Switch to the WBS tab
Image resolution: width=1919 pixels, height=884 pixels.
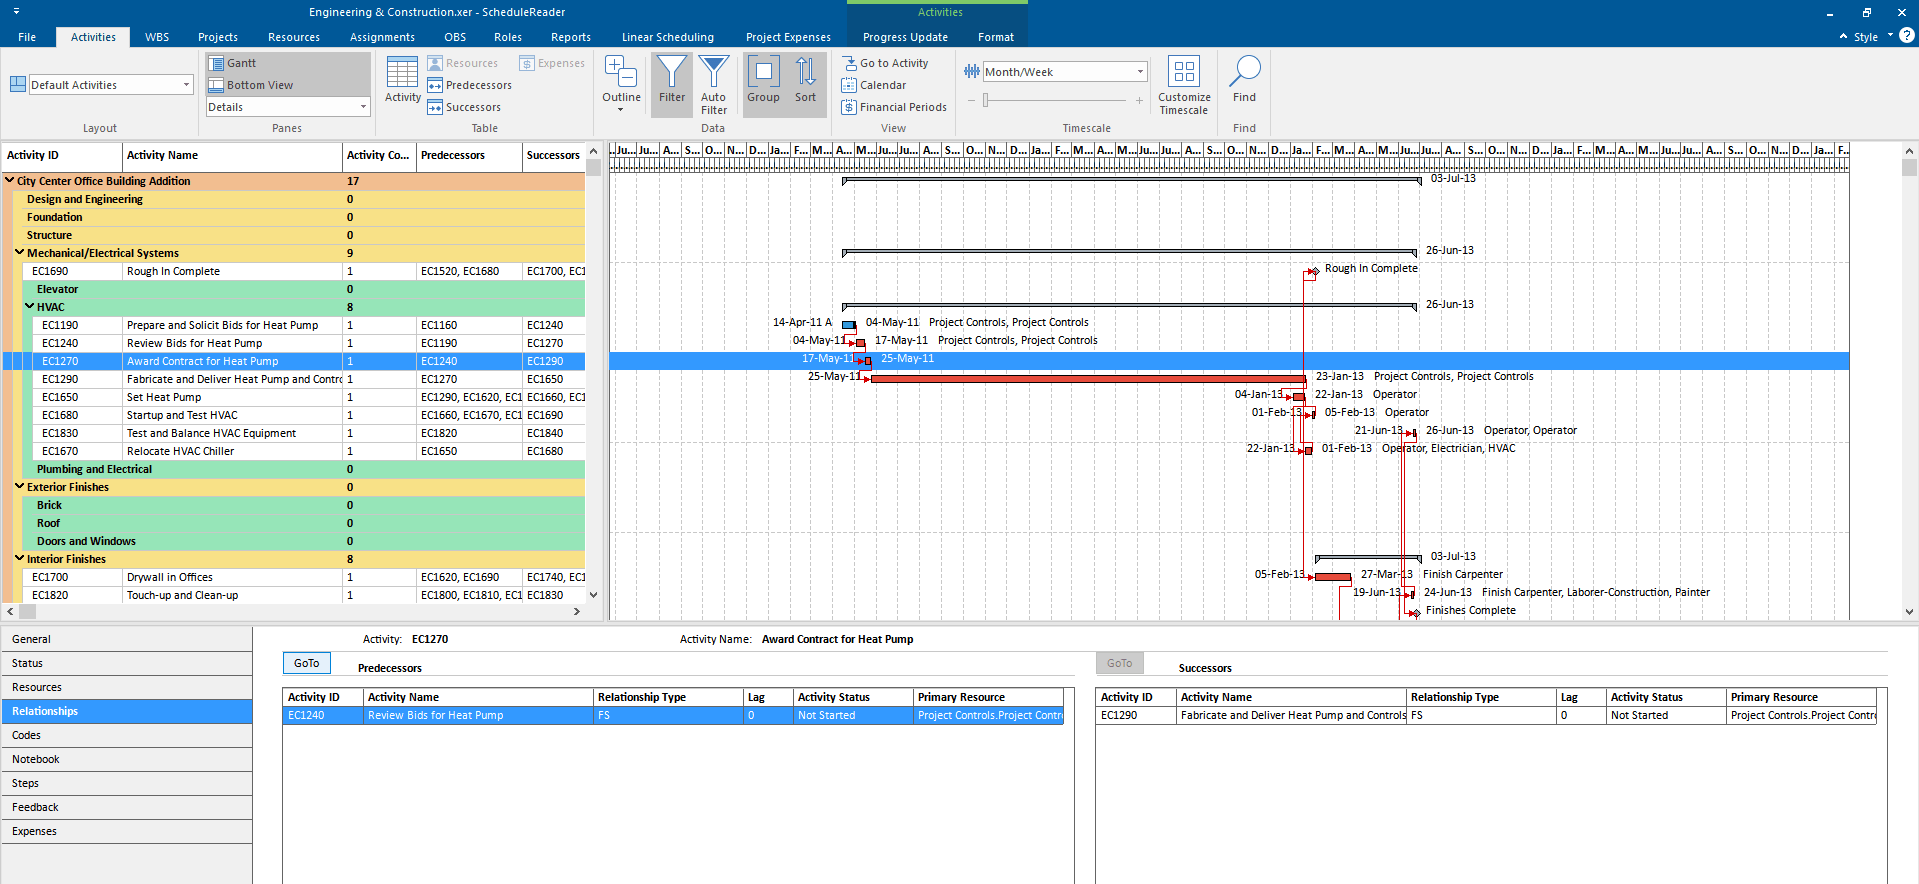click(157, 37)
